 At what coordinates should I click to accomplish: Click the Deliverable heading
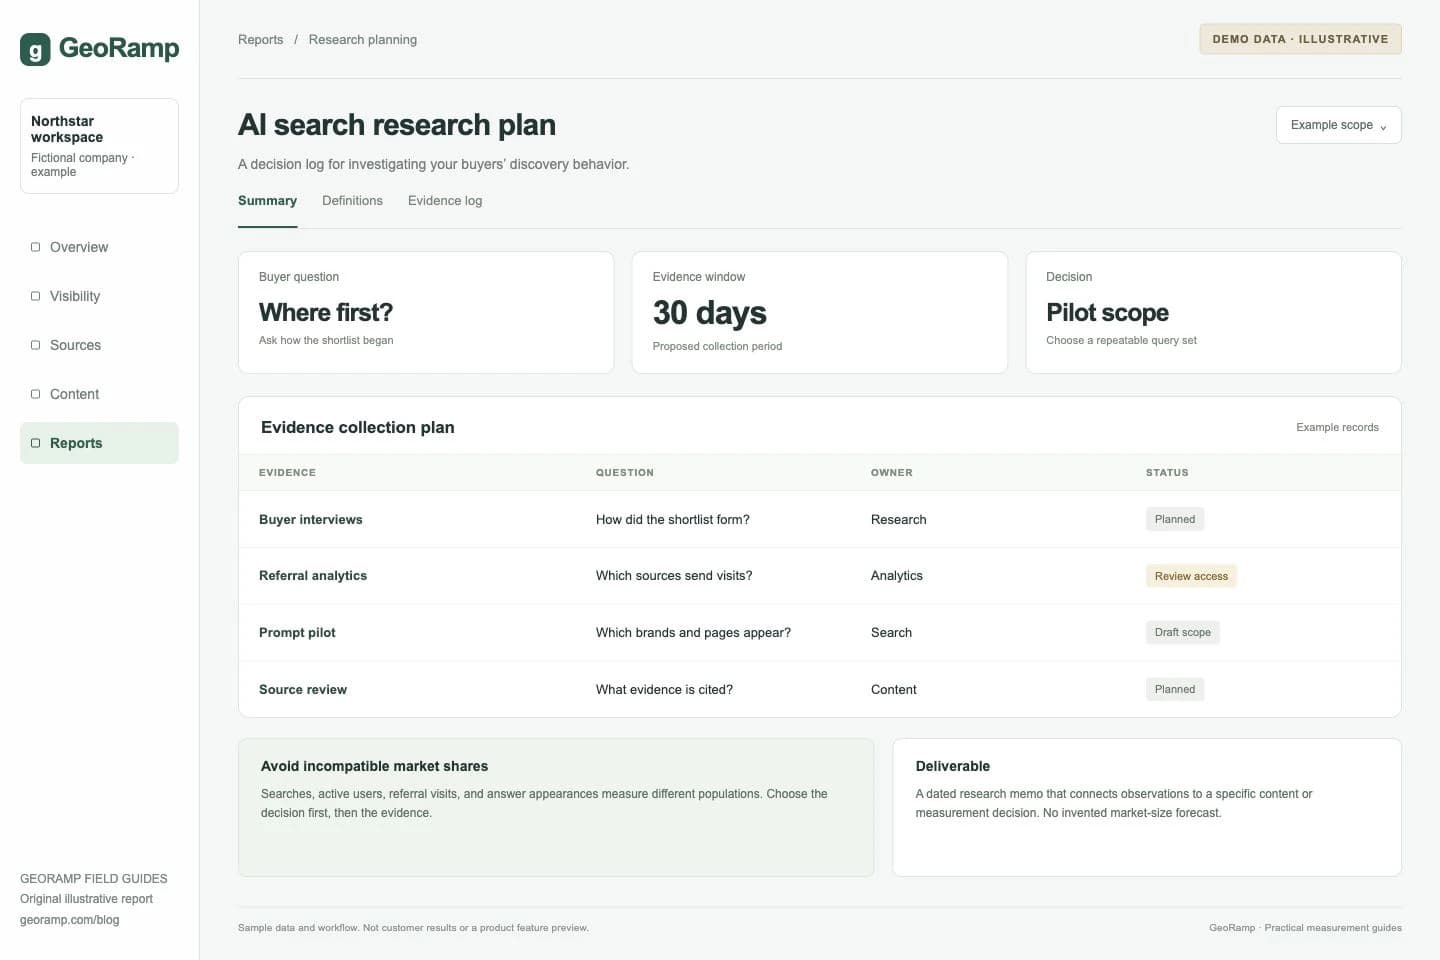(953, 766)
